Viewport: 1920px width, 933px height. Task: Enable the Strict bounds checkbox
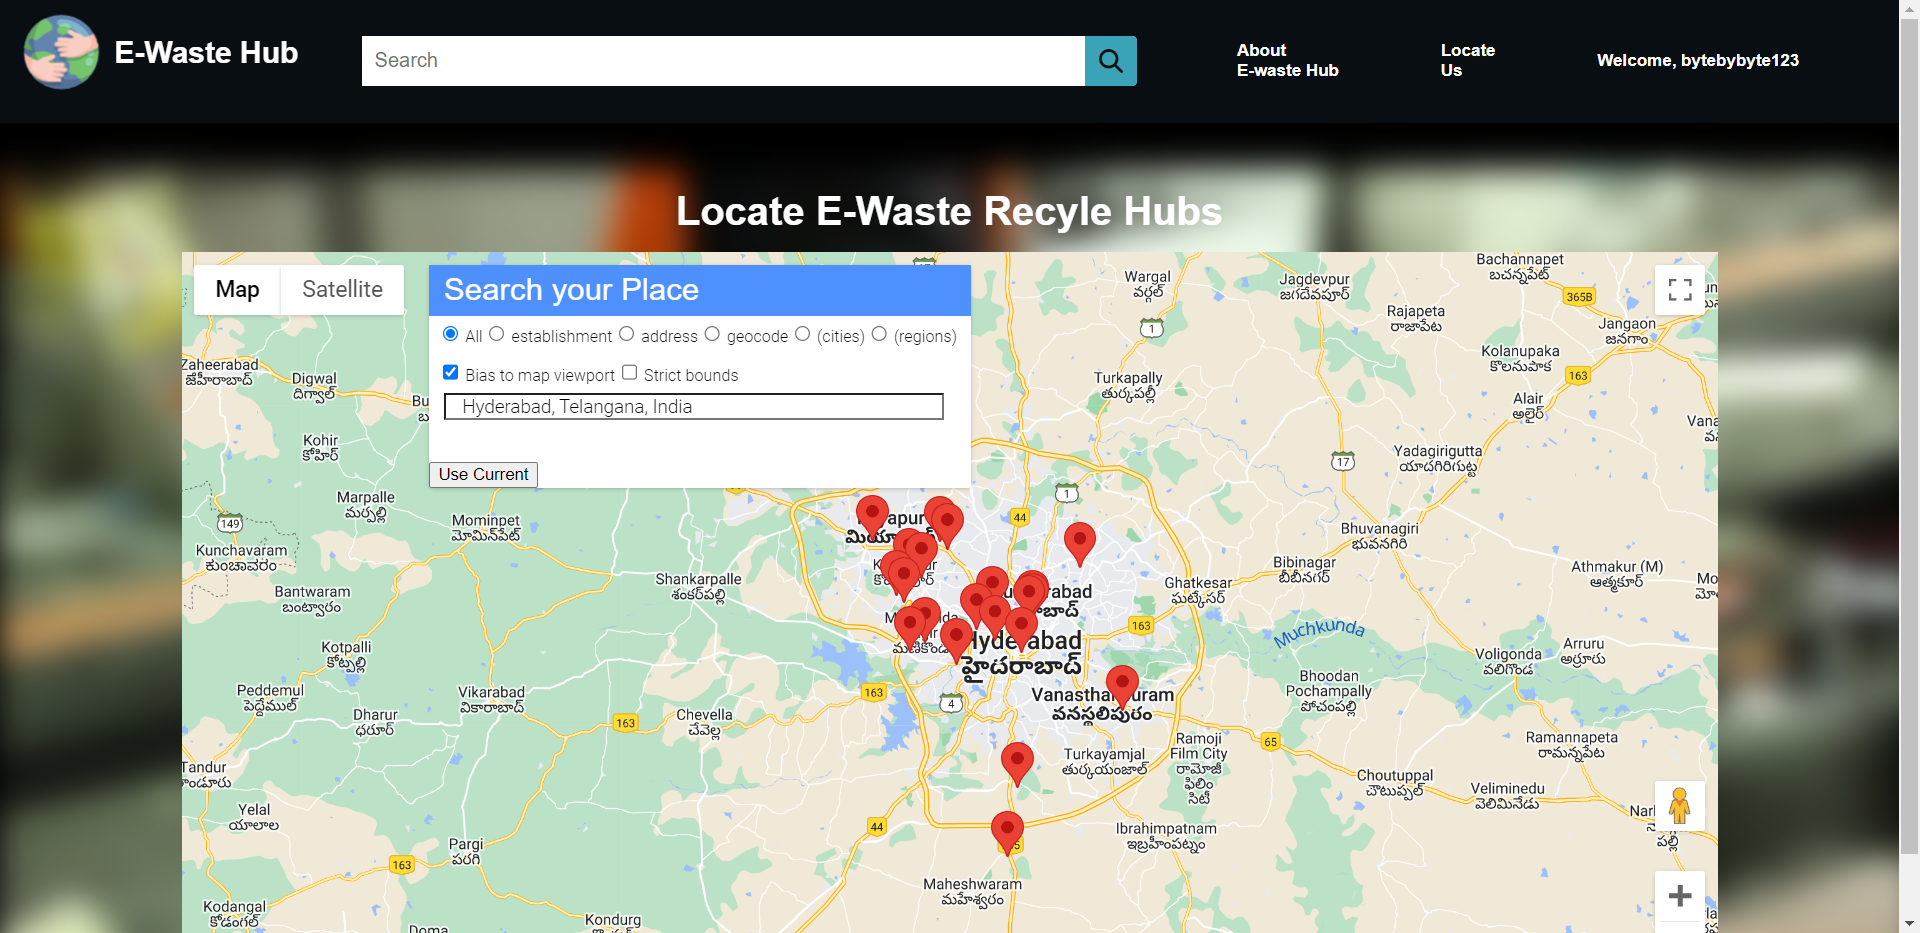tap(630, 371)
